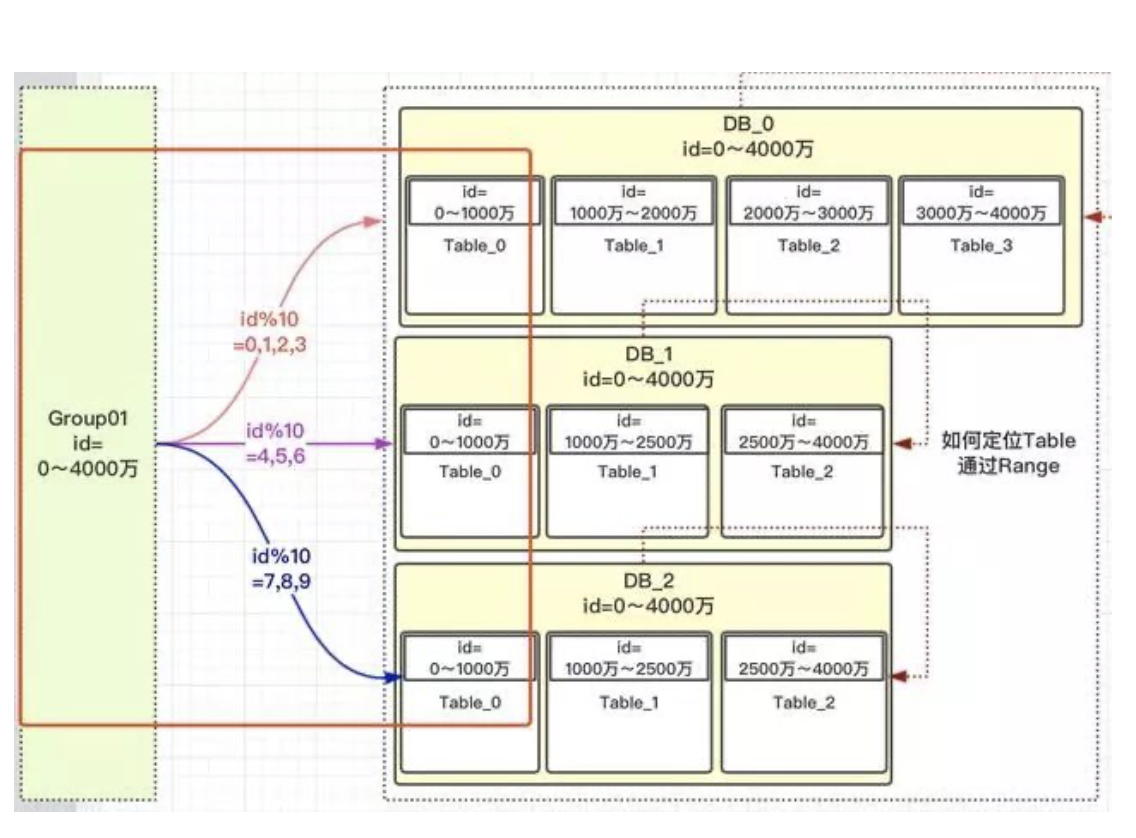Click the blue id%10 =7,8,9 label
Image resolution: width=1136 pixels, height=838 pixels.
tap(281, 566)
